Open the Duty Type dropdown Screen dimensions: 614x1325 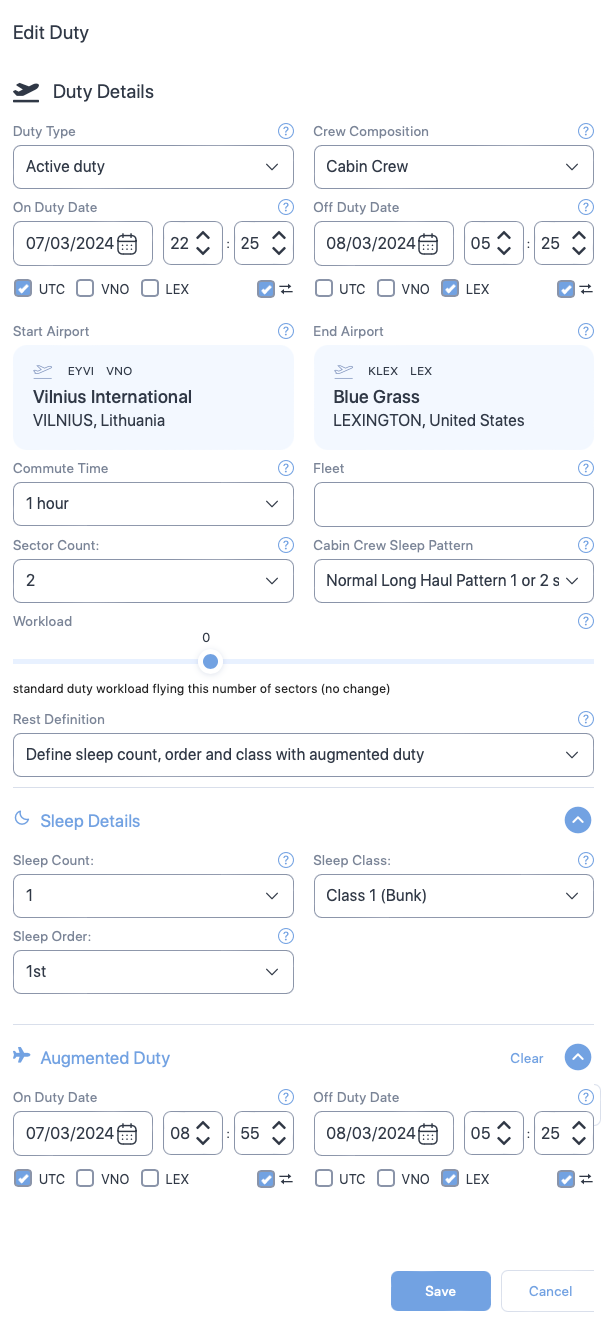pos(153,167)
